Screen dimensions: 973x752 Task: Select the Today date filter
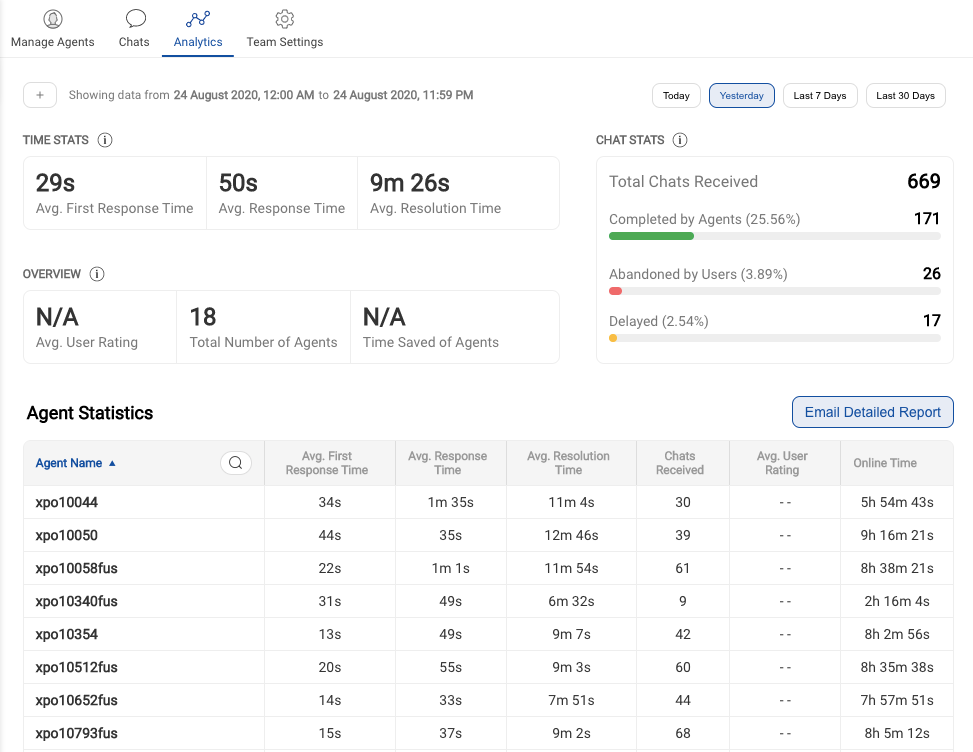tap(676, 95)
